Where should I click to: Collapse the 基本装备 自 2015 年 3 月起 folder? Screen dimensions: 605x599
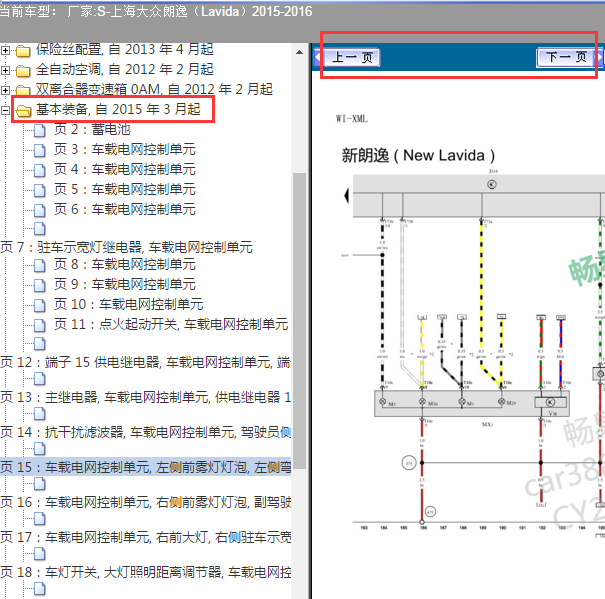(5, 110)
